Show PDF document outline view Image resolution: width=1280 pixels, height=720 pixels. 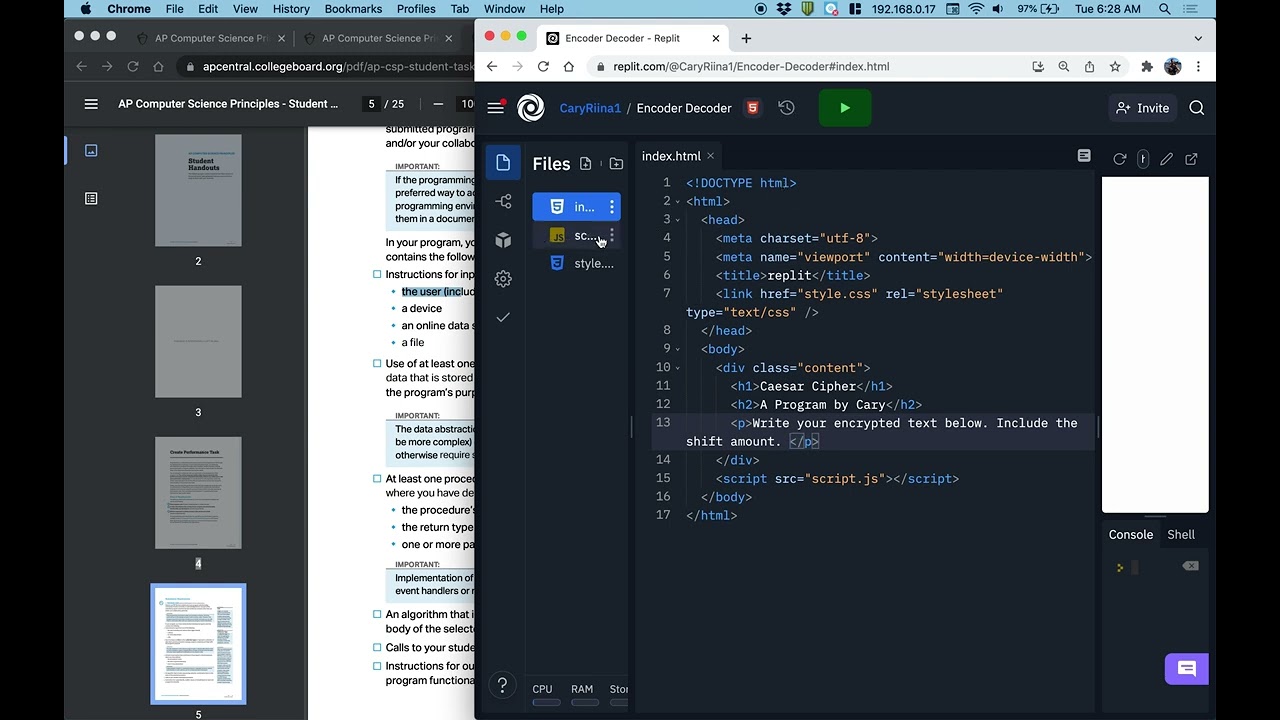91,199
